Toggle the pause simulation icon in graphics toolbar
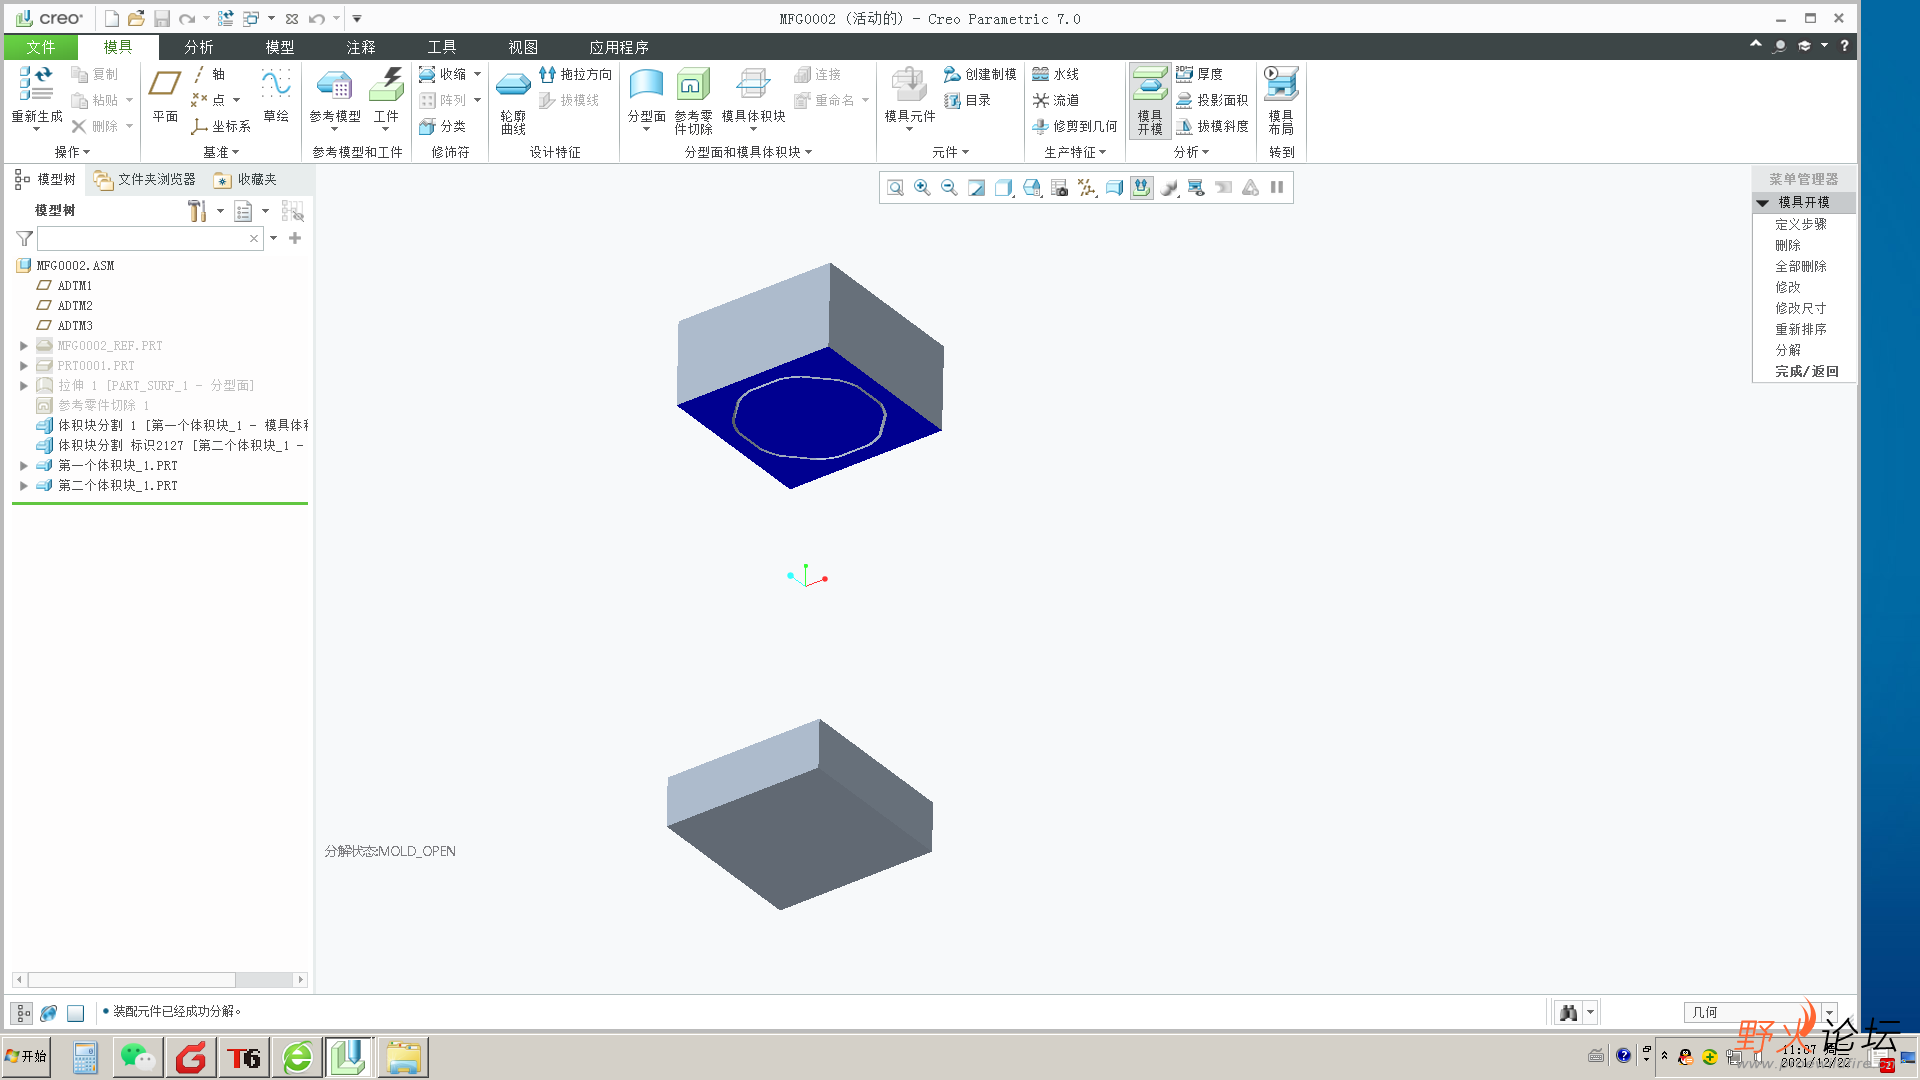 tap(1277, 188)
